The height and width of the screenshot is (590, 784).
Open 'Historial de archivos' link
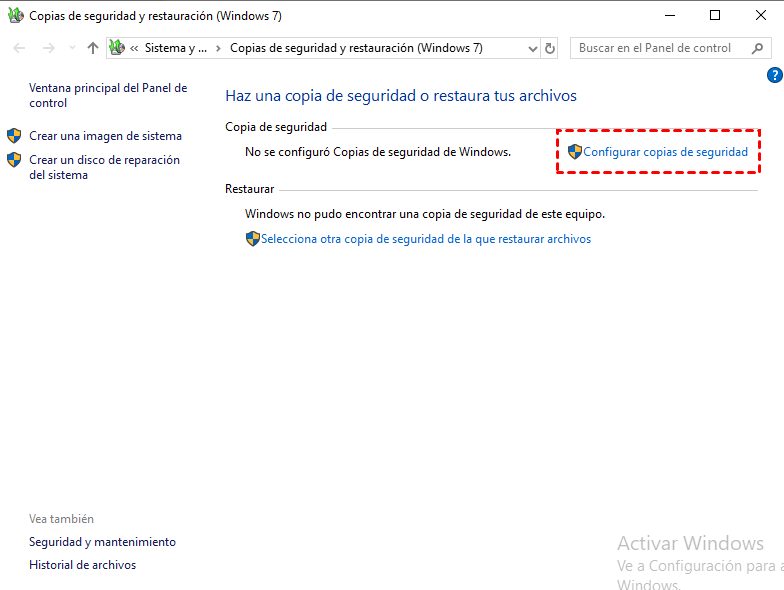coord(82,565)
